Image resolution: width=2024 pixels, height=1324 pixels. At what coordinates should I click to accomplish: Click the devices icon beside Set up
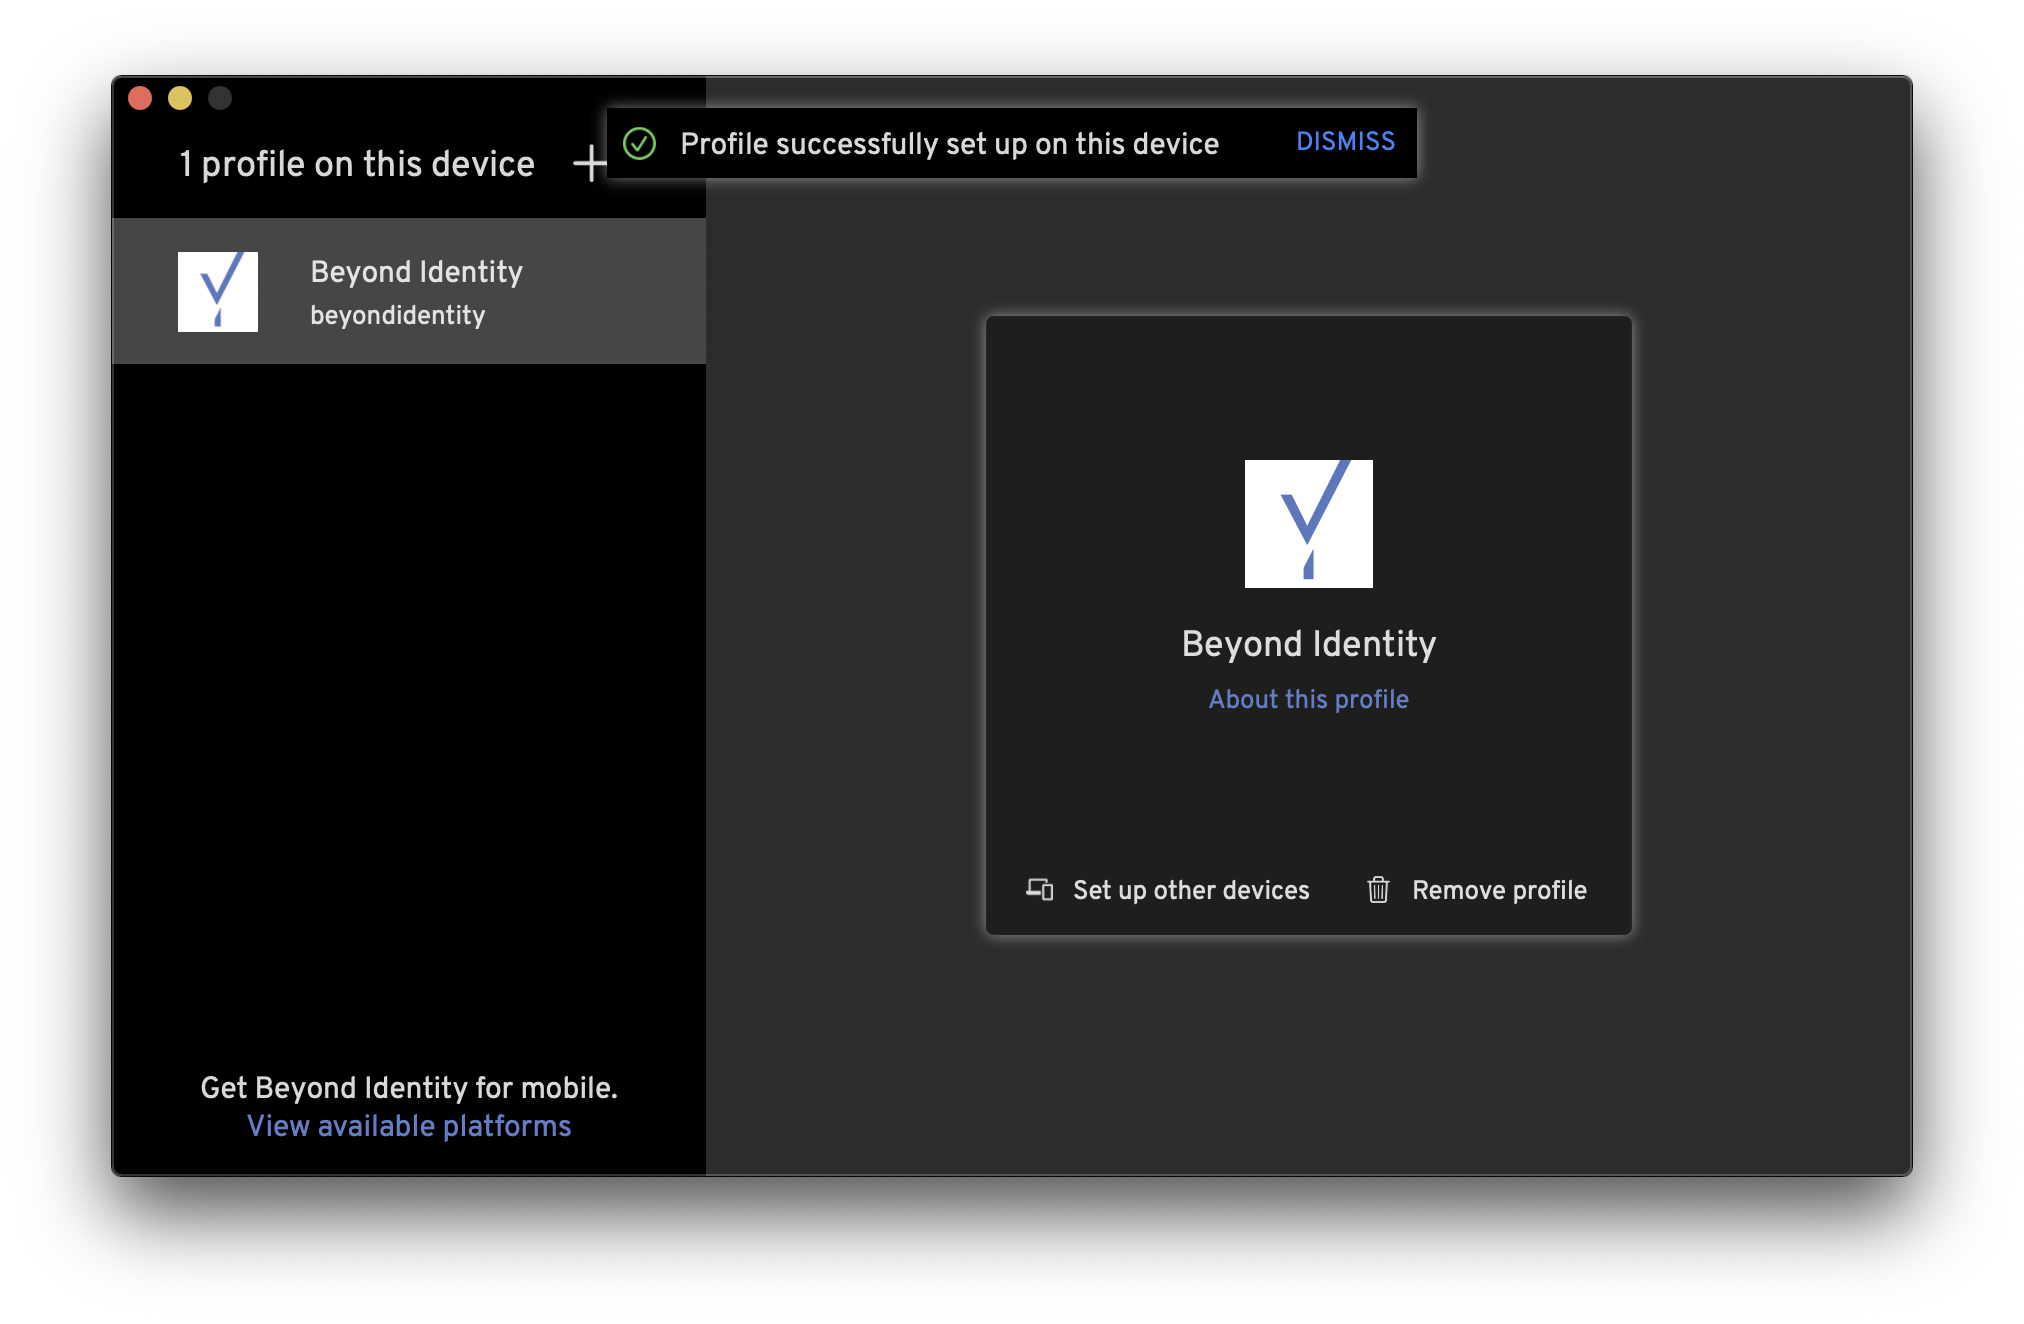(1040, 889)
